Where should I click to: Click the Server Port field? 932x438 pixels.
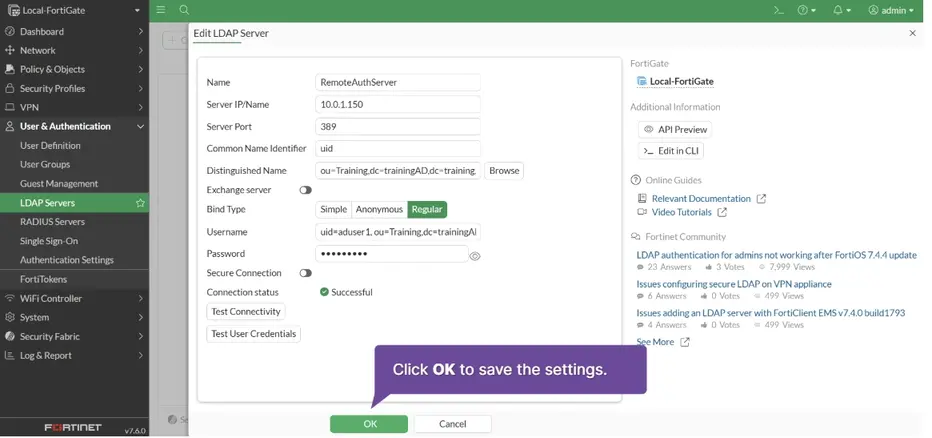[398, 127]
